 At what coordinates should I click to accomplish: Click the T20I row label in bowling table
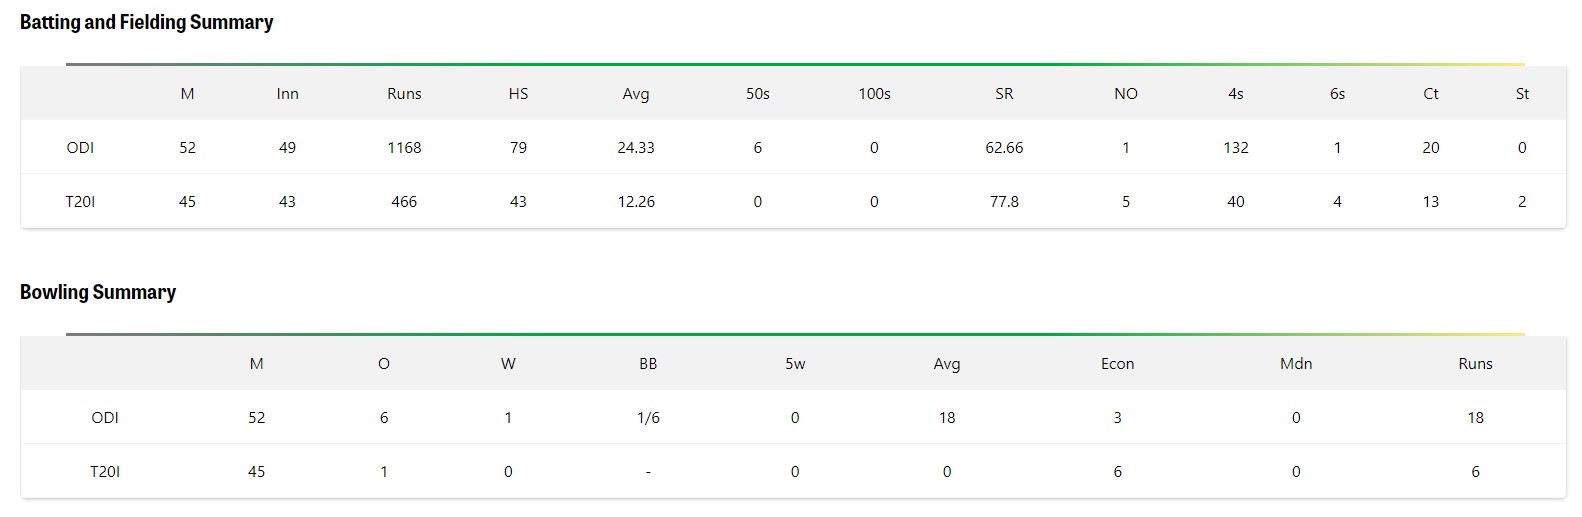tap(105, 472)
